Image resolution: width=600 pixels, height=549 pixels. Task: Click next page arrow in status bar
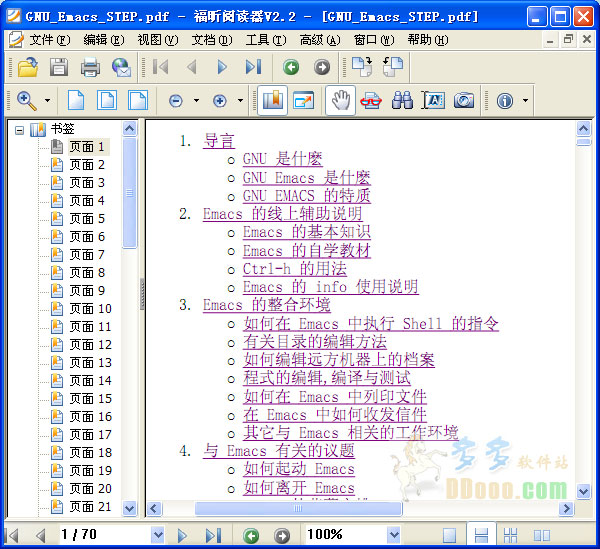(x=182, y=535)
